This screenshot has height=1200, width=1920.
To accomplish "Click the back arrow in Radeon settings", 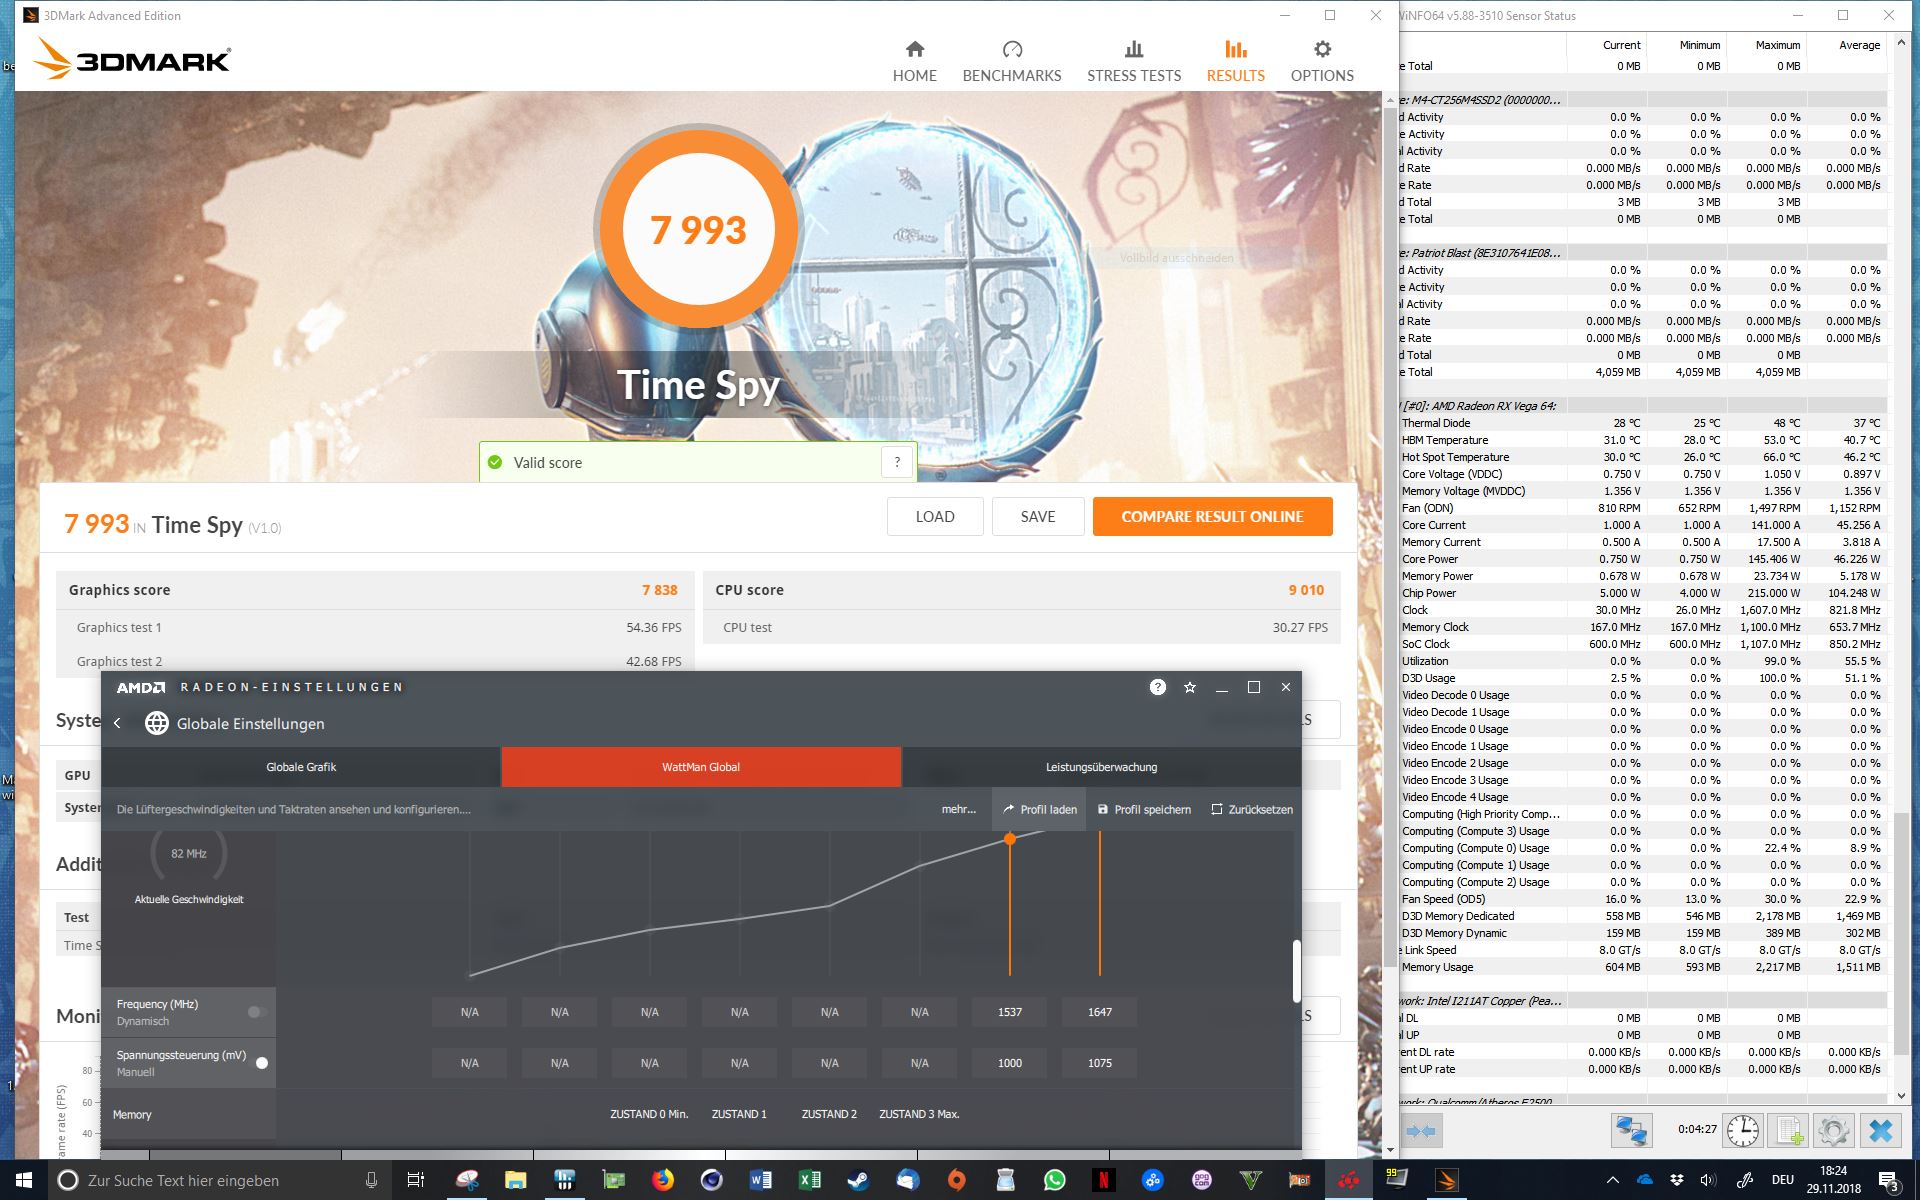I will [118, 723].
